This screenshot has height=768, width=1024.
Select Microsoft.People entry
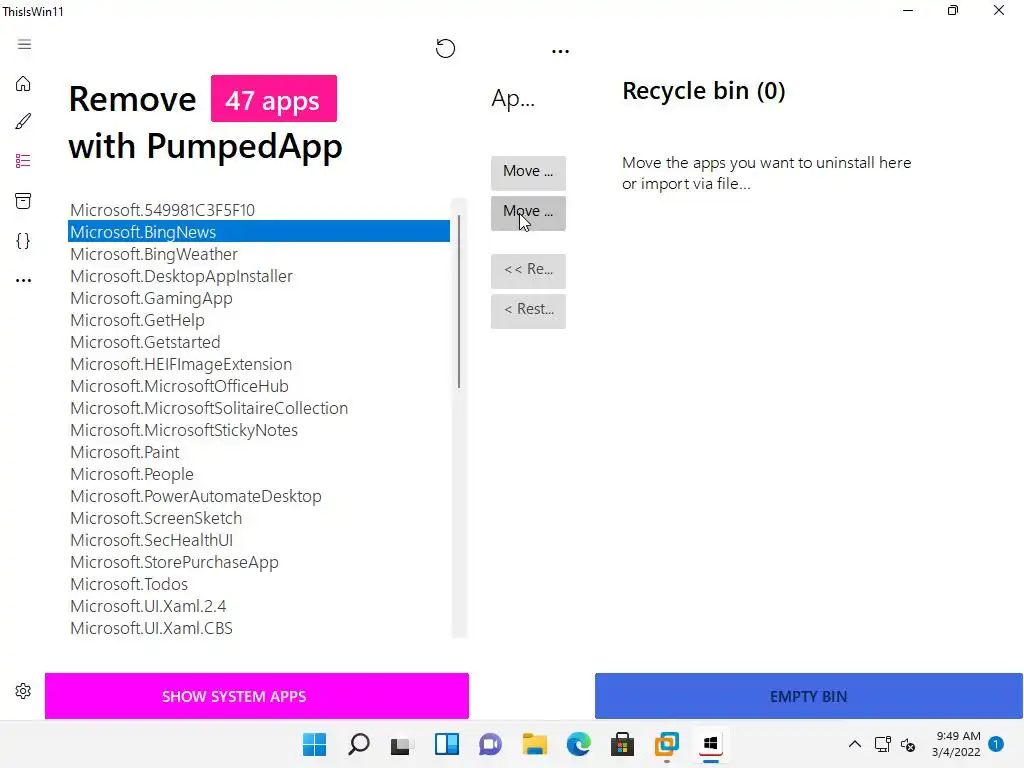[x=259, y=474]
